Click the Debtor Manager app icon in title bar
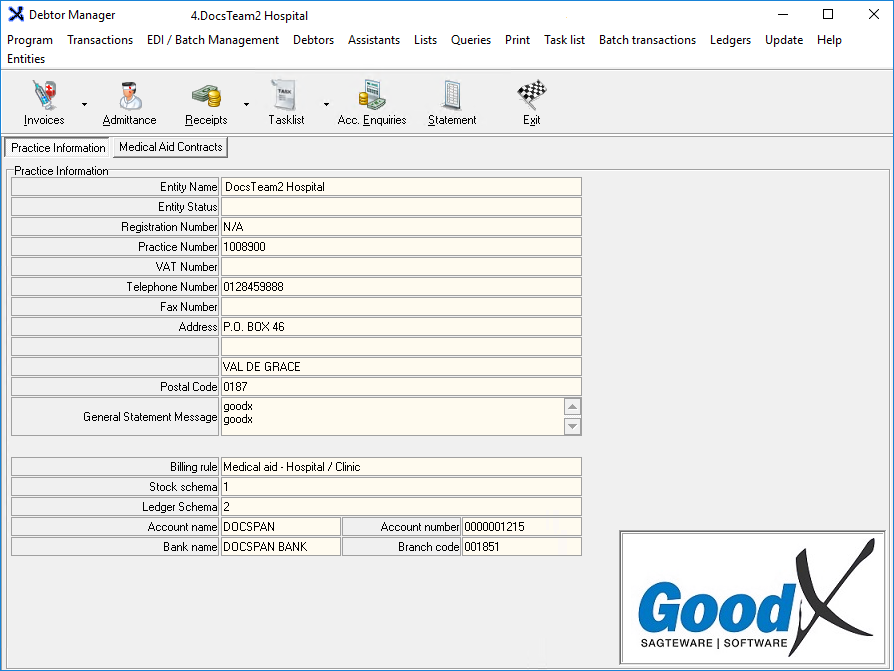This screenshot has width=894, height=671. pos(16,14)
